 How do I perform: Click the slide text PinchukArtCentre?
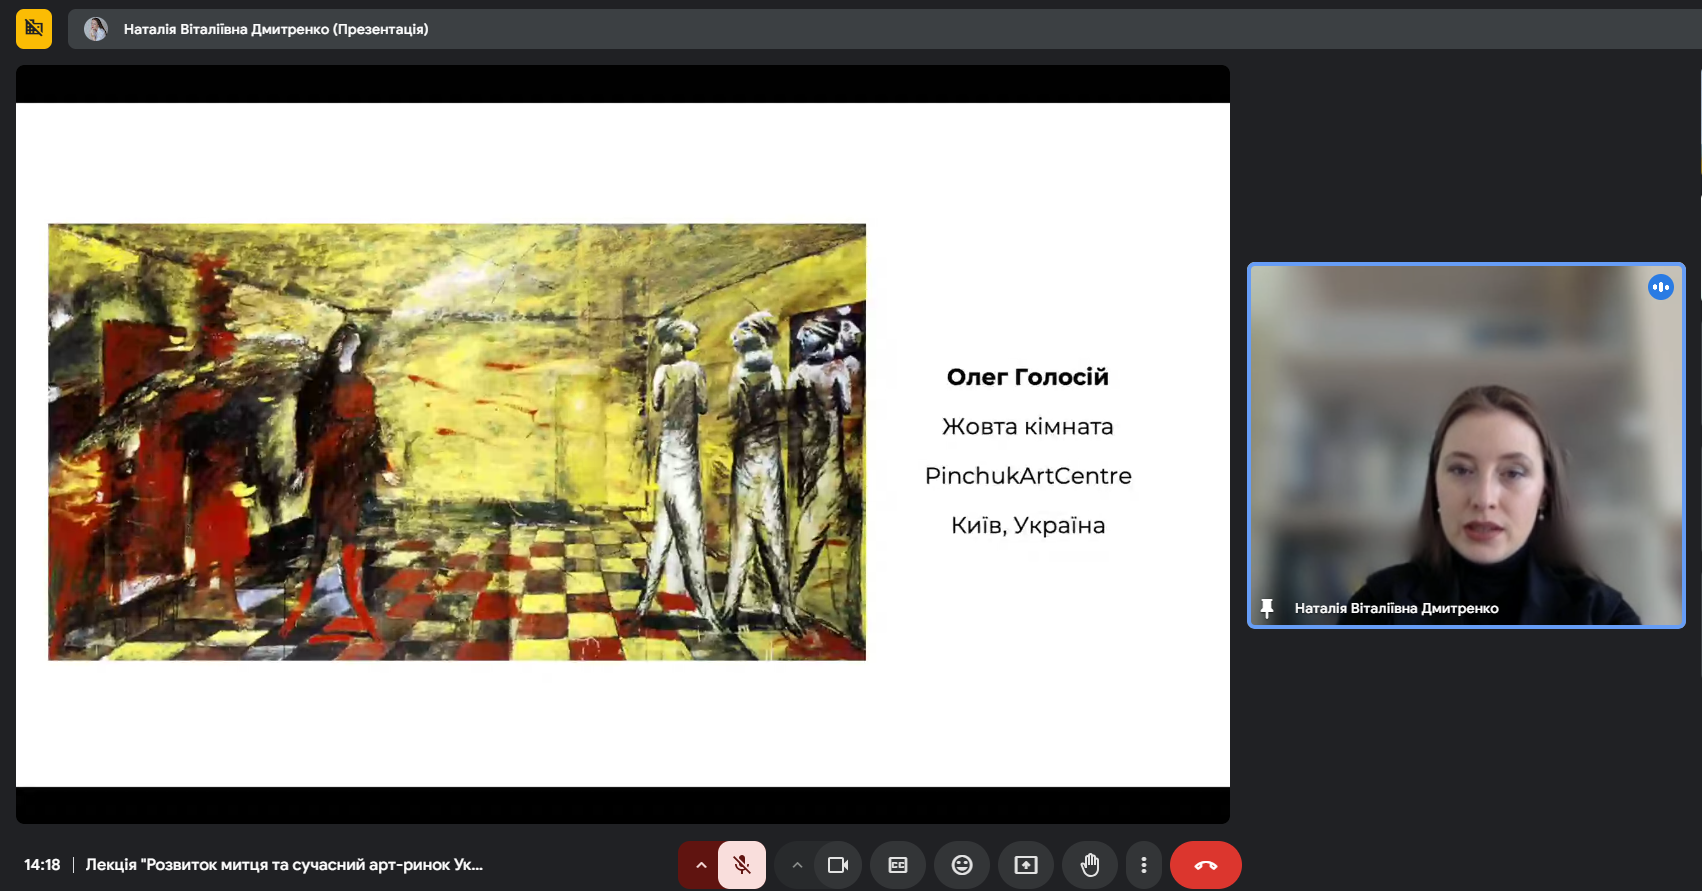click(x=1028, y=476)
